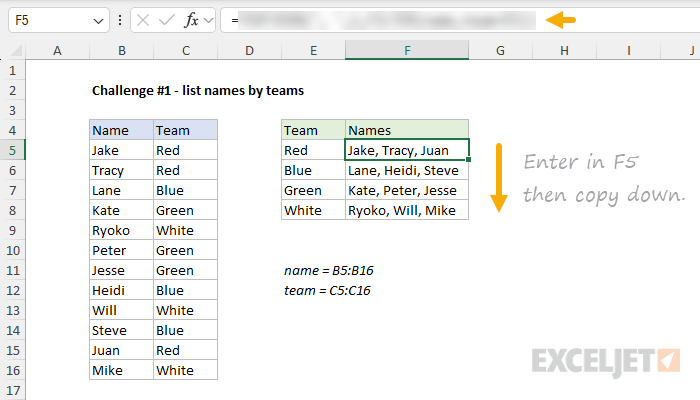Select row 10 header
This screenshot has width=700, height=400.
[12, 250]
